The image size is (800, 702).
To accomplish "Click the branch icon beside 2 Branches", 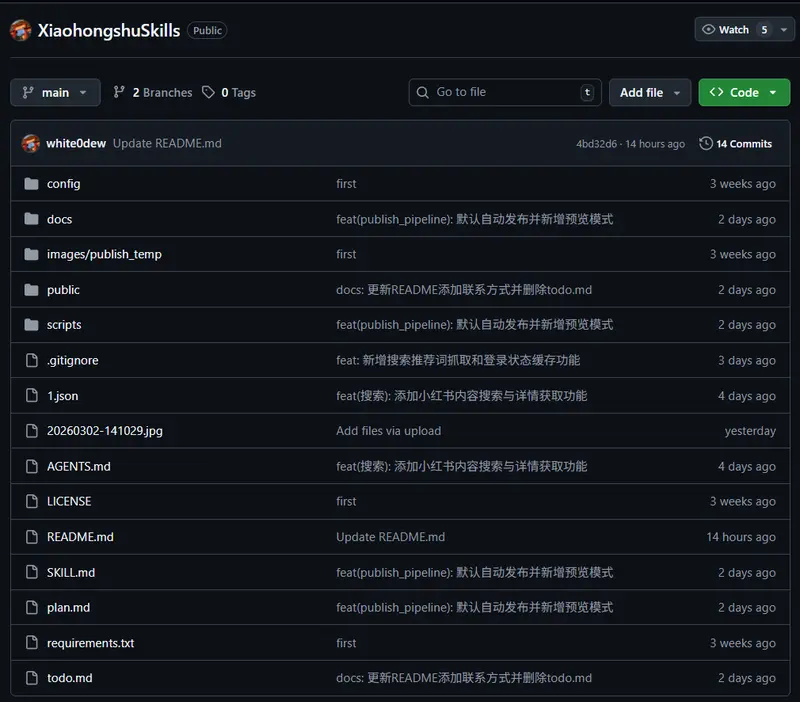I will (120, 92).
